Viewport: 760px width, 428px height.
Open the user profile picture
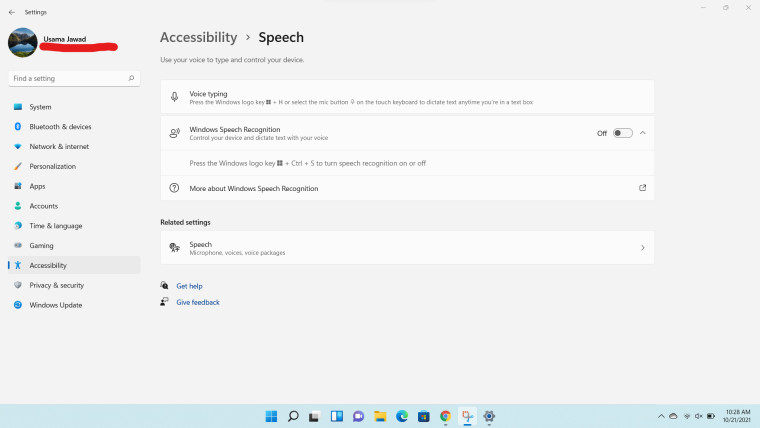coord(23,42)
